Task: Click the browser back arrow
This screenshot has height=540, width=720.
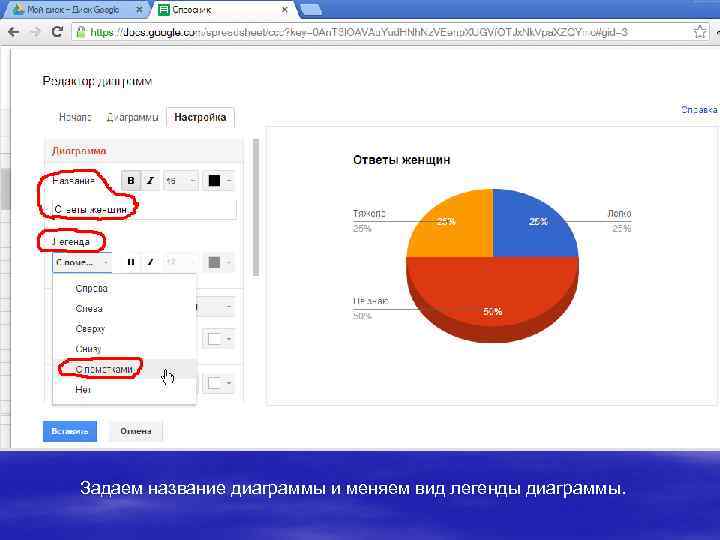Action: [x=14, y=32]
